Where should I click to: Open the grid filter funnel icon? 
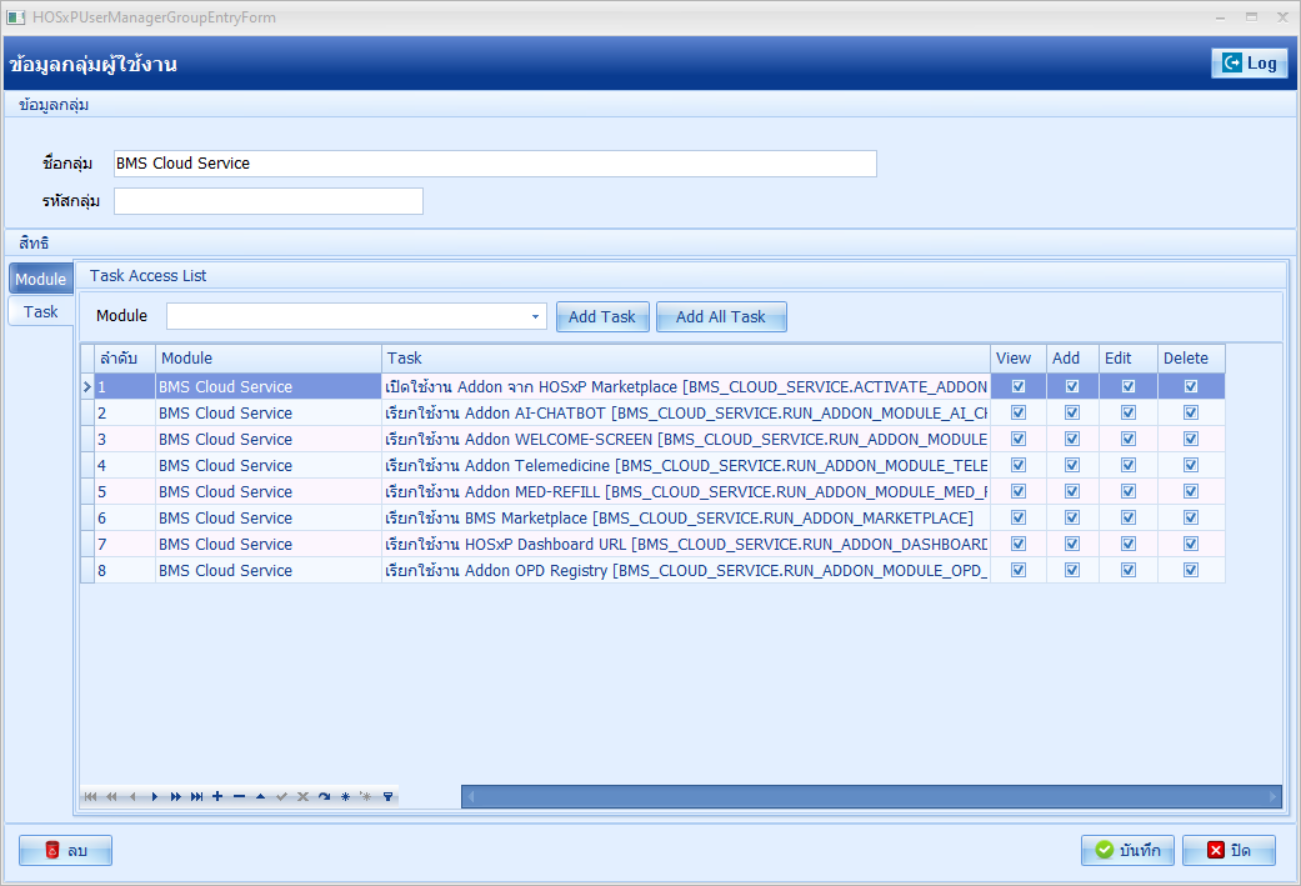tap(388, 797)
